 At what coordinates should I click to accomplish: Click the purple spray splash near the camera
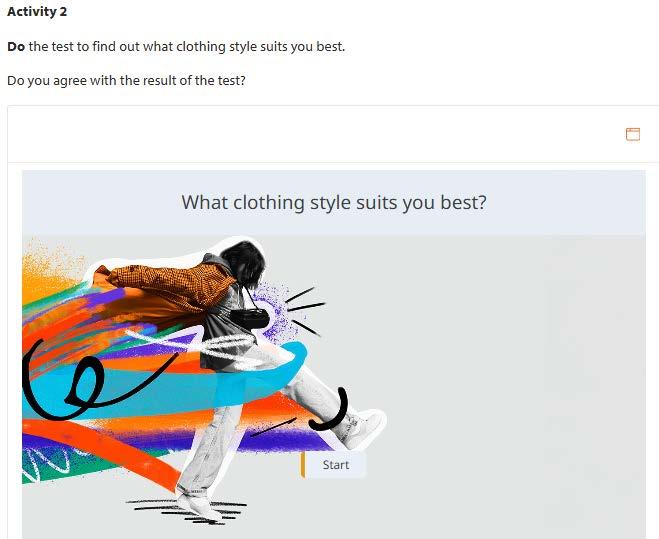(273, 313)
